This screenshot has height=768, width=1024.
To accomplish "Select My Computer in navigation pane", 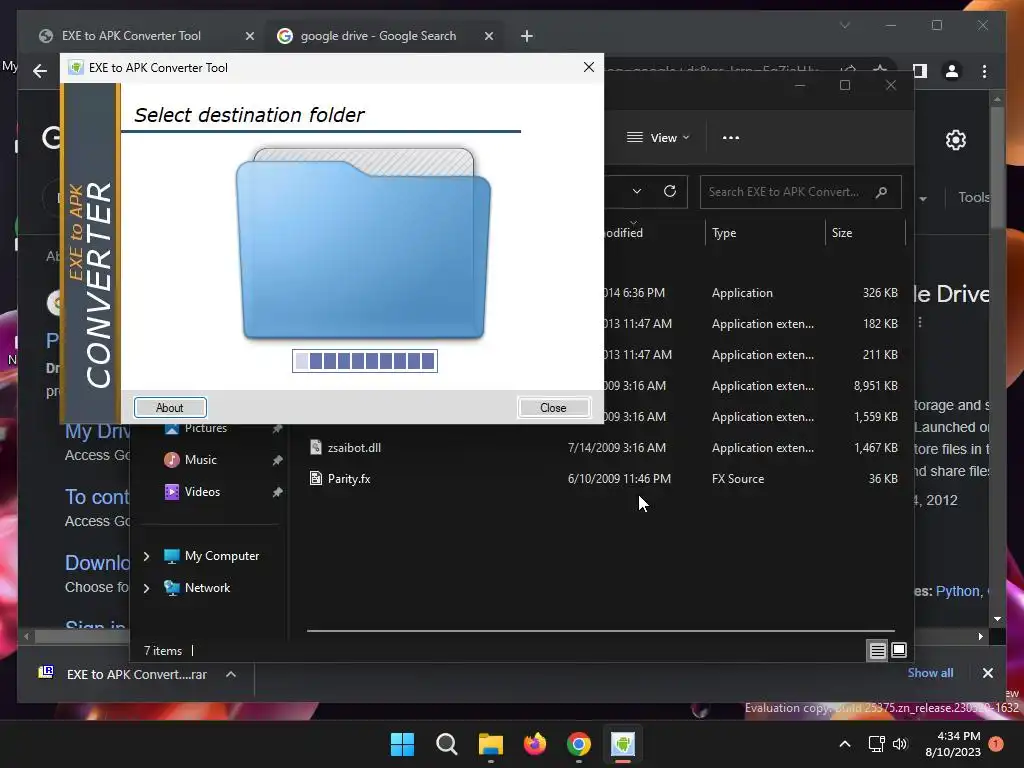I will tap(221, 556).
